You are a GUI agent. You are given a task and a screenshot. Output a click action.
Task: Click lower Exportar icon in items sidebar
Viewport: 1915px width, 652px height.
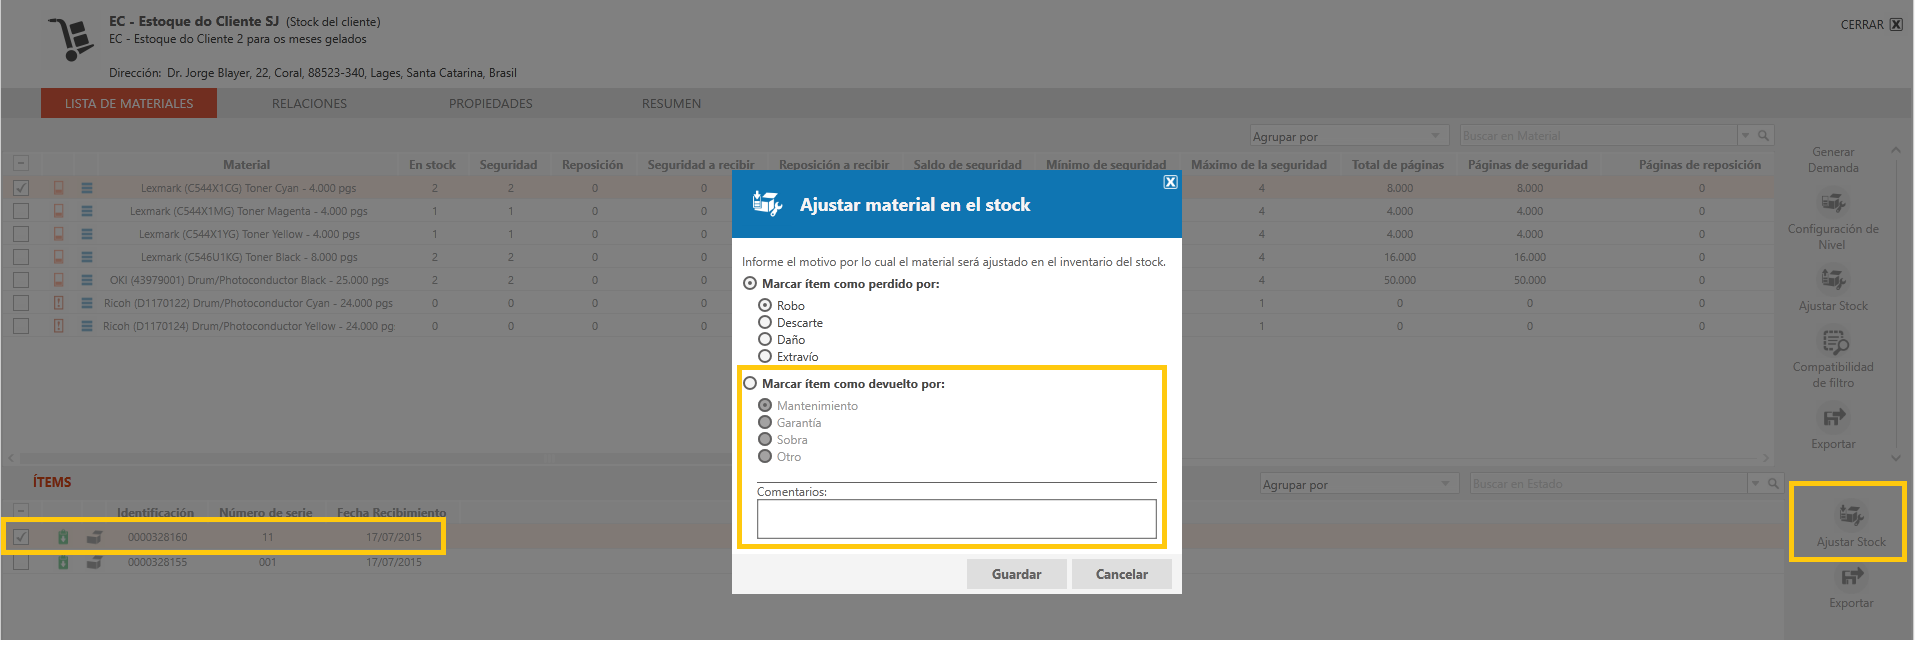coord(1852,577)
